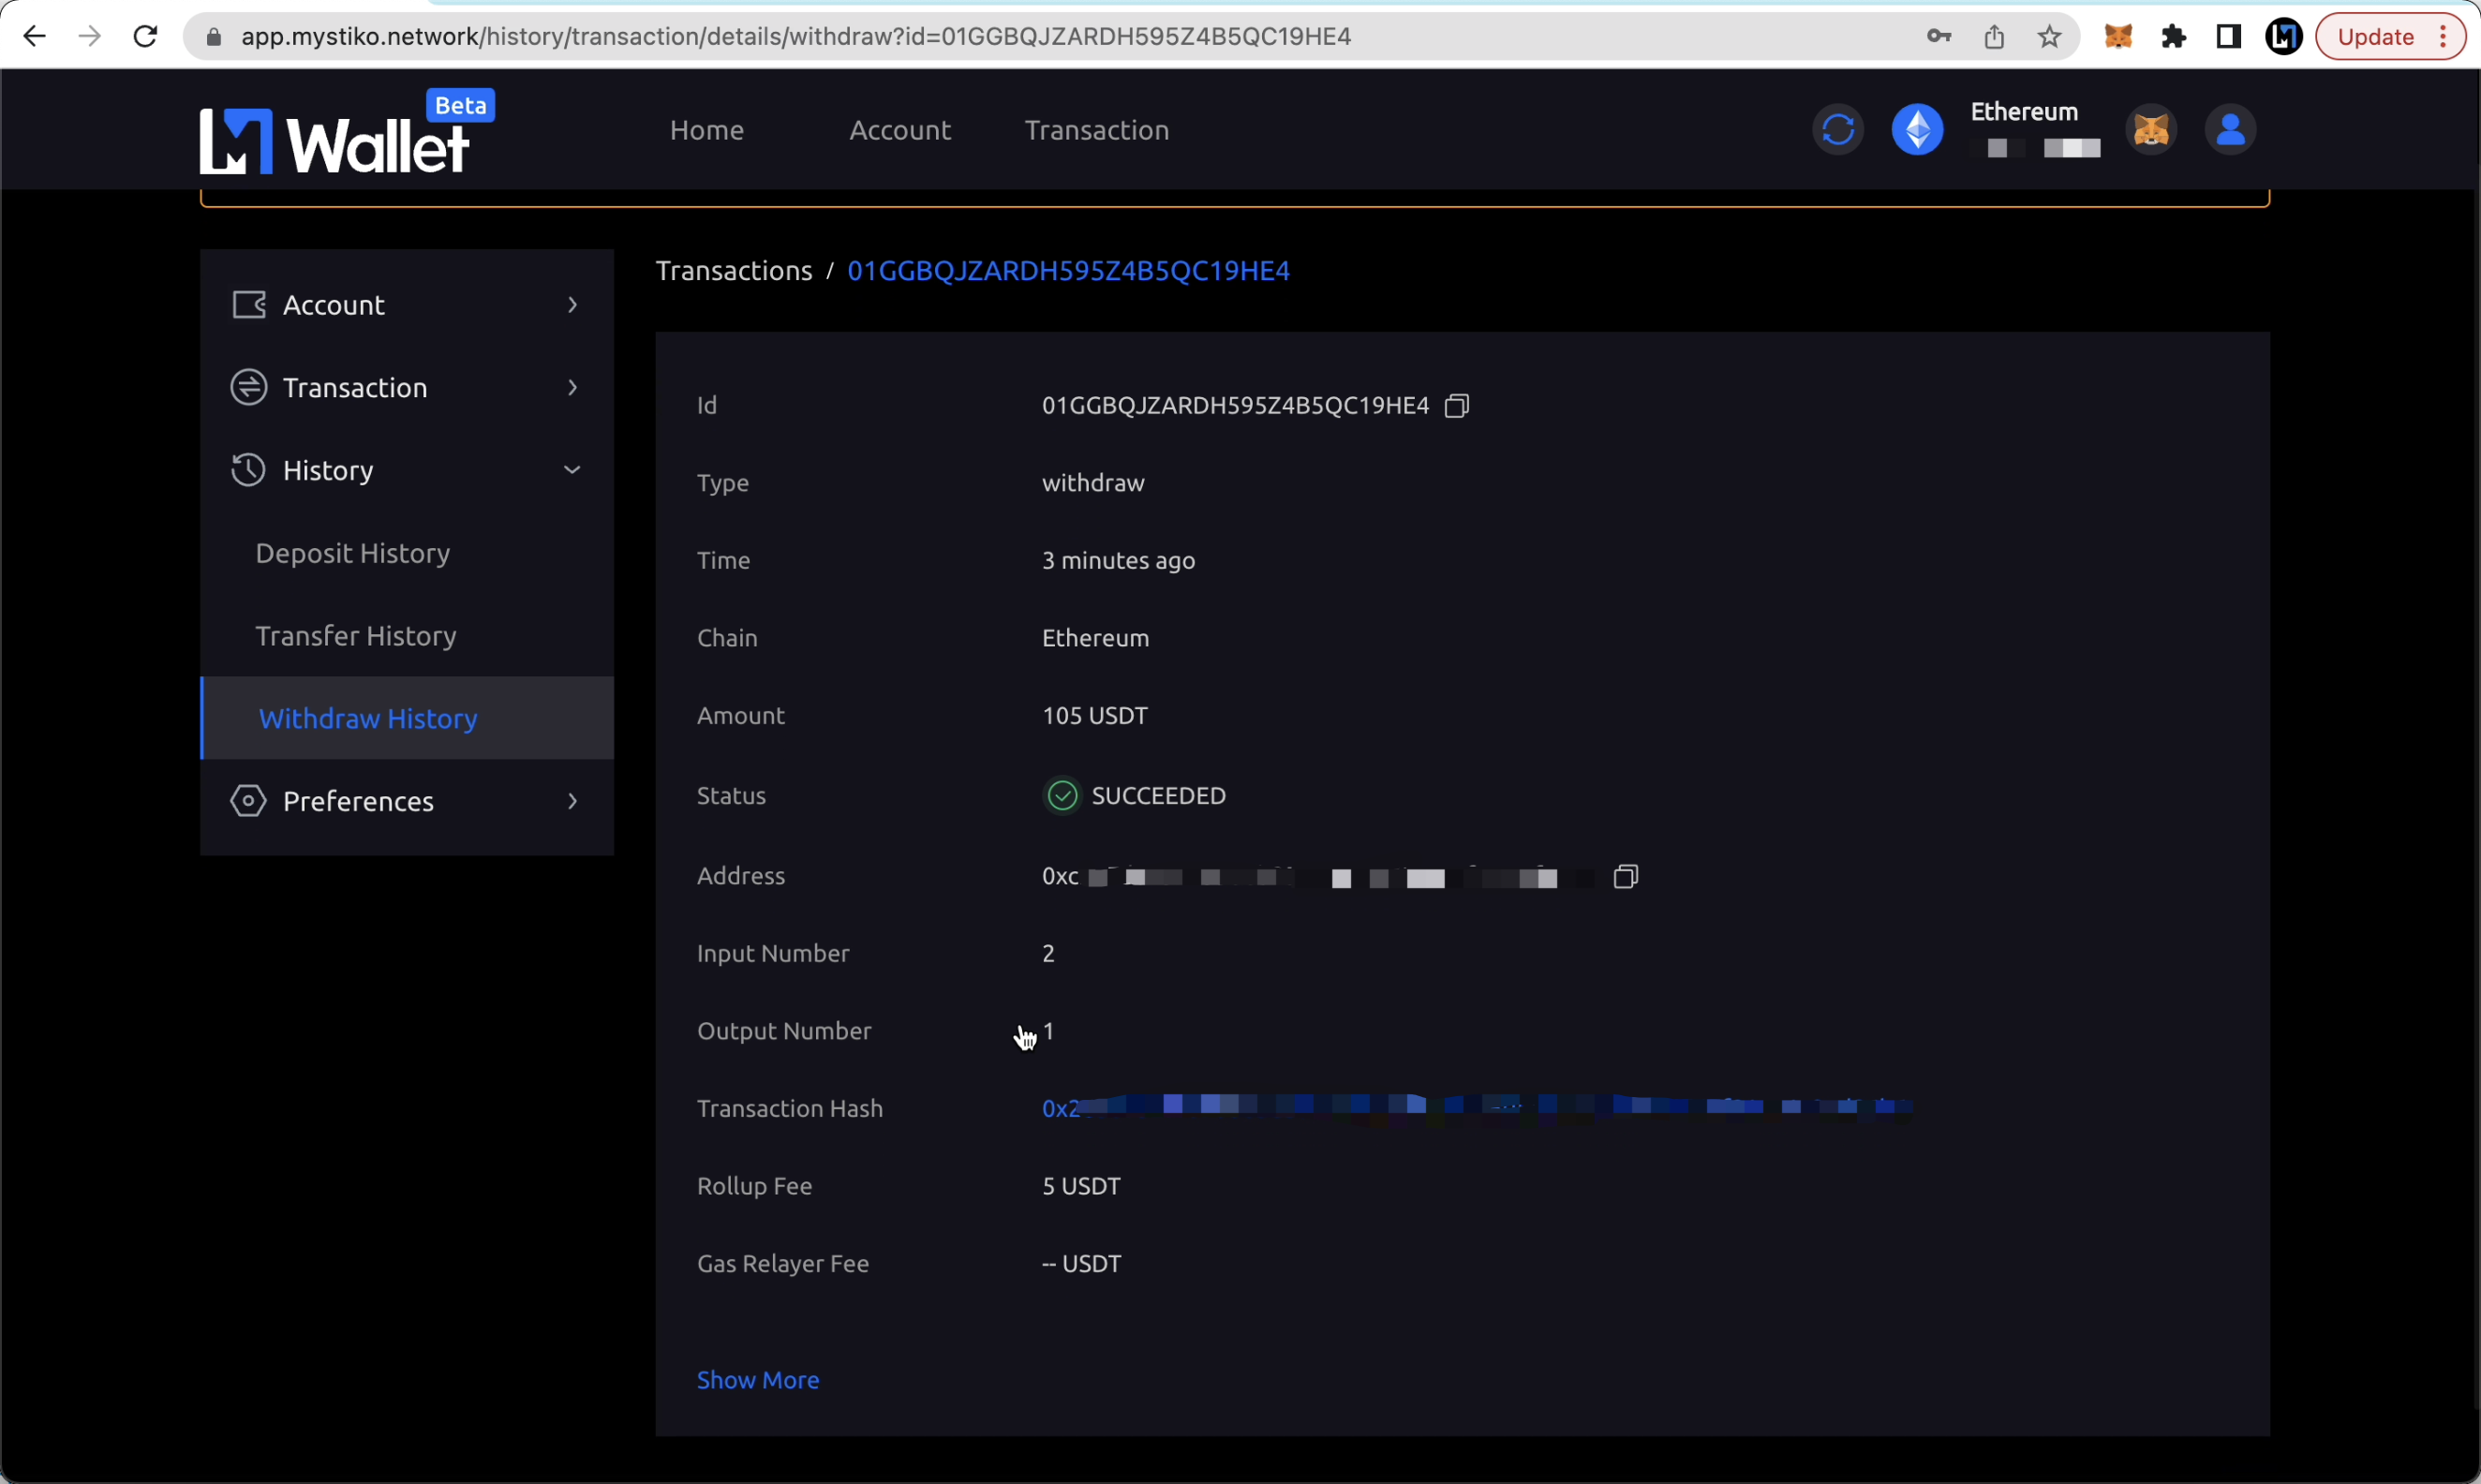Click the Ethereum network logo icon
The image size is (2481, 1484).
click(1917, 130)
